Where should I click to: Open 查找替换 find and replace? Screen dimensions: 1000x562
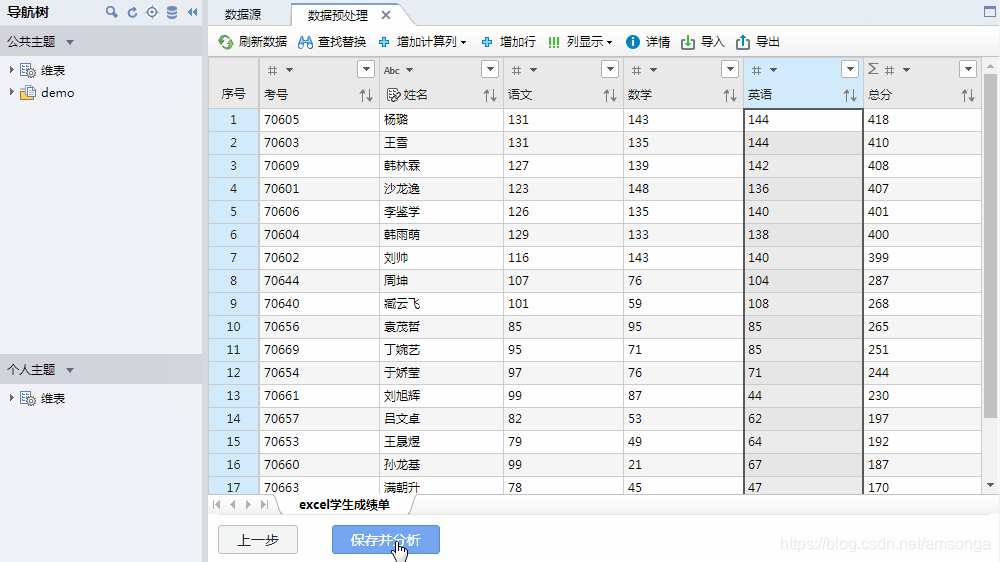pyautogui.click(x=332, y=42)
